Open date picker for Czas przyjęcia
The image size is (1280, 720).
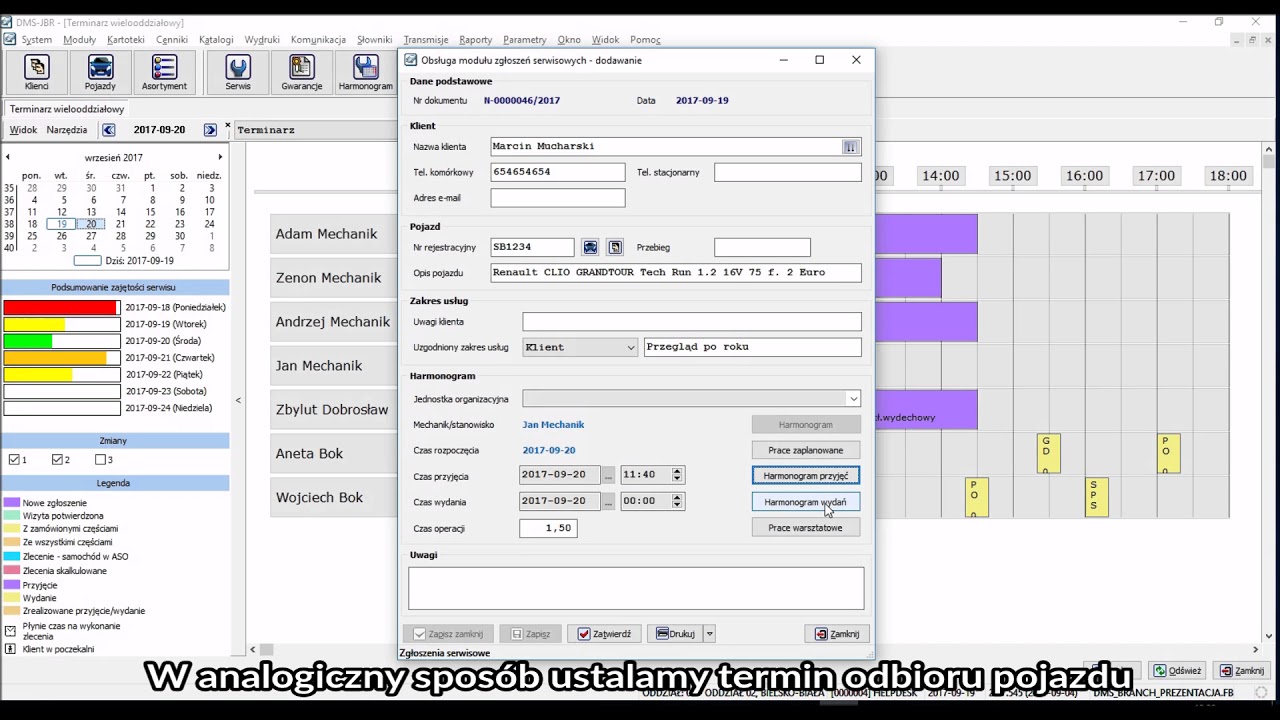click(607, 475)
